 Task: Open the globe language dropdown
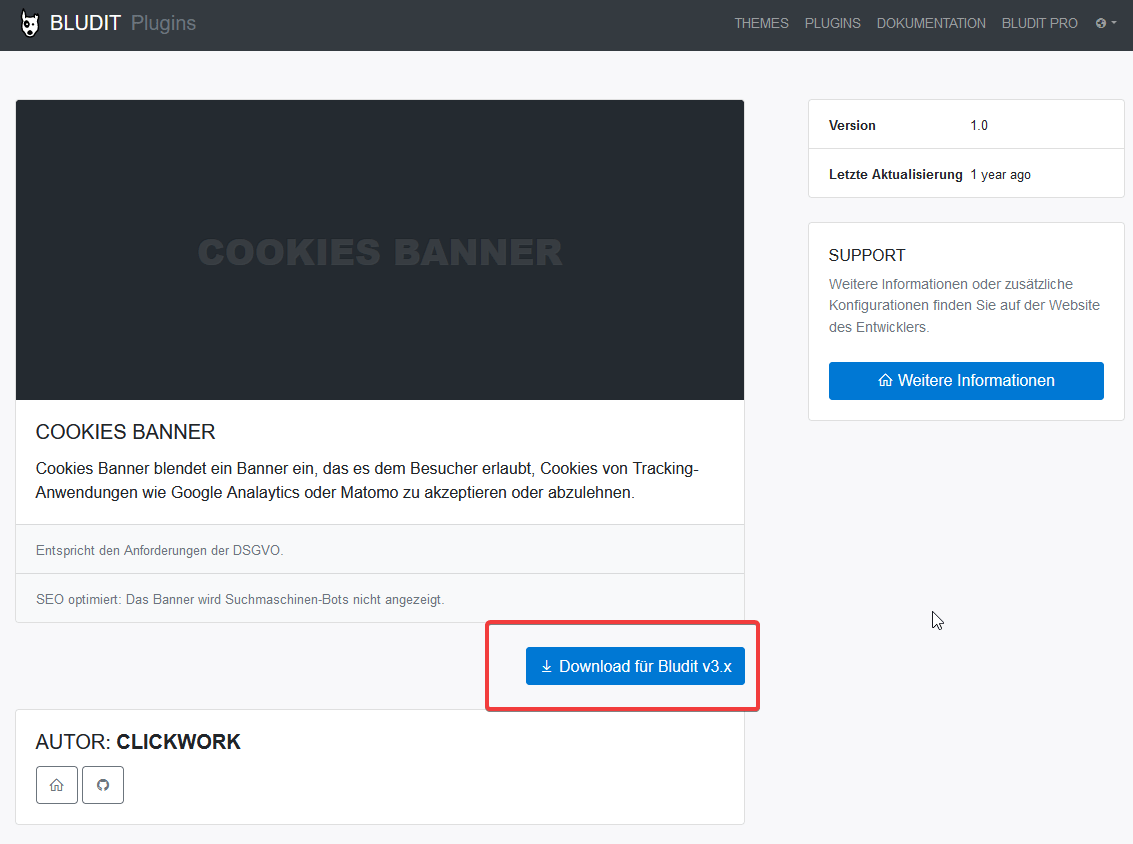pos(1106,23)
